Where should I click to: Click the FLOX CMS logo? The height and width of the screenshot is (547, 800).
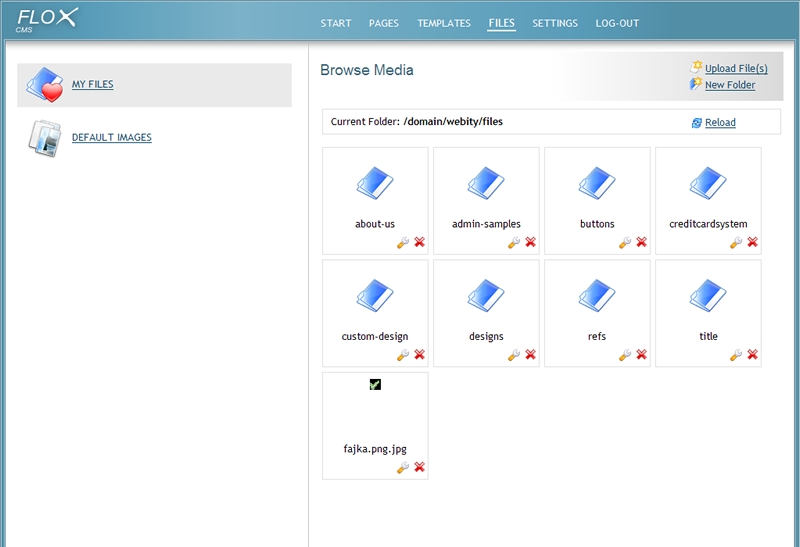click(x=47, y=20)
